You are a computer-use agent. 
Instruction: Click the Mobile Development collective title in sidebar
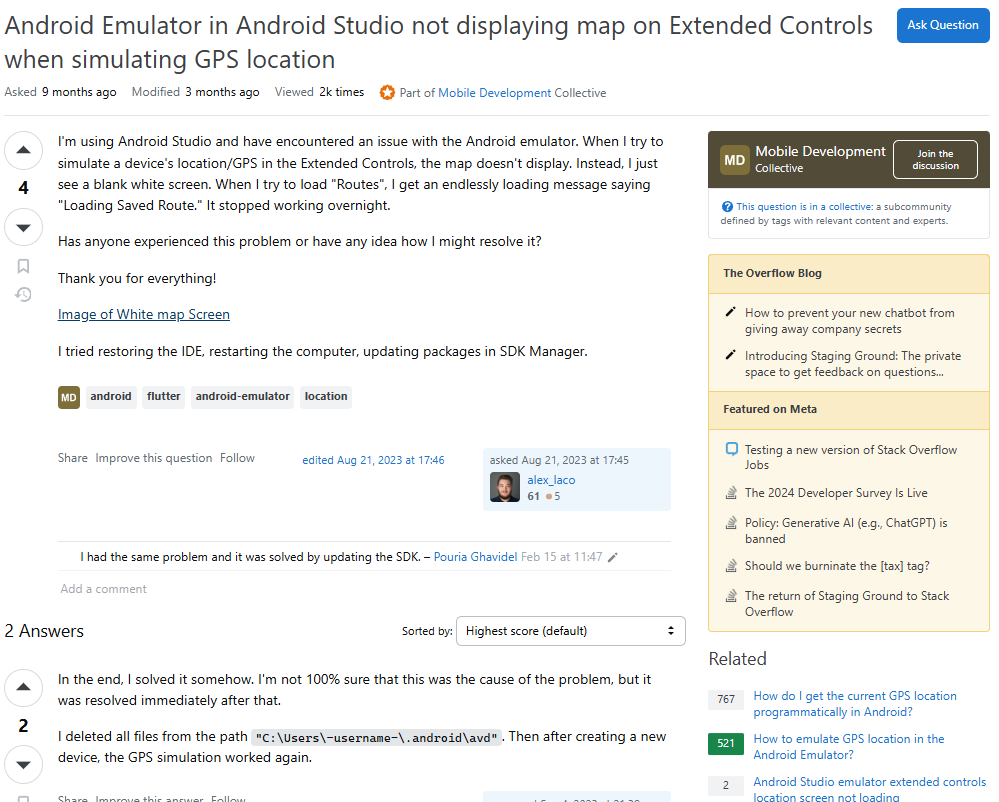(x=820, y=152)
